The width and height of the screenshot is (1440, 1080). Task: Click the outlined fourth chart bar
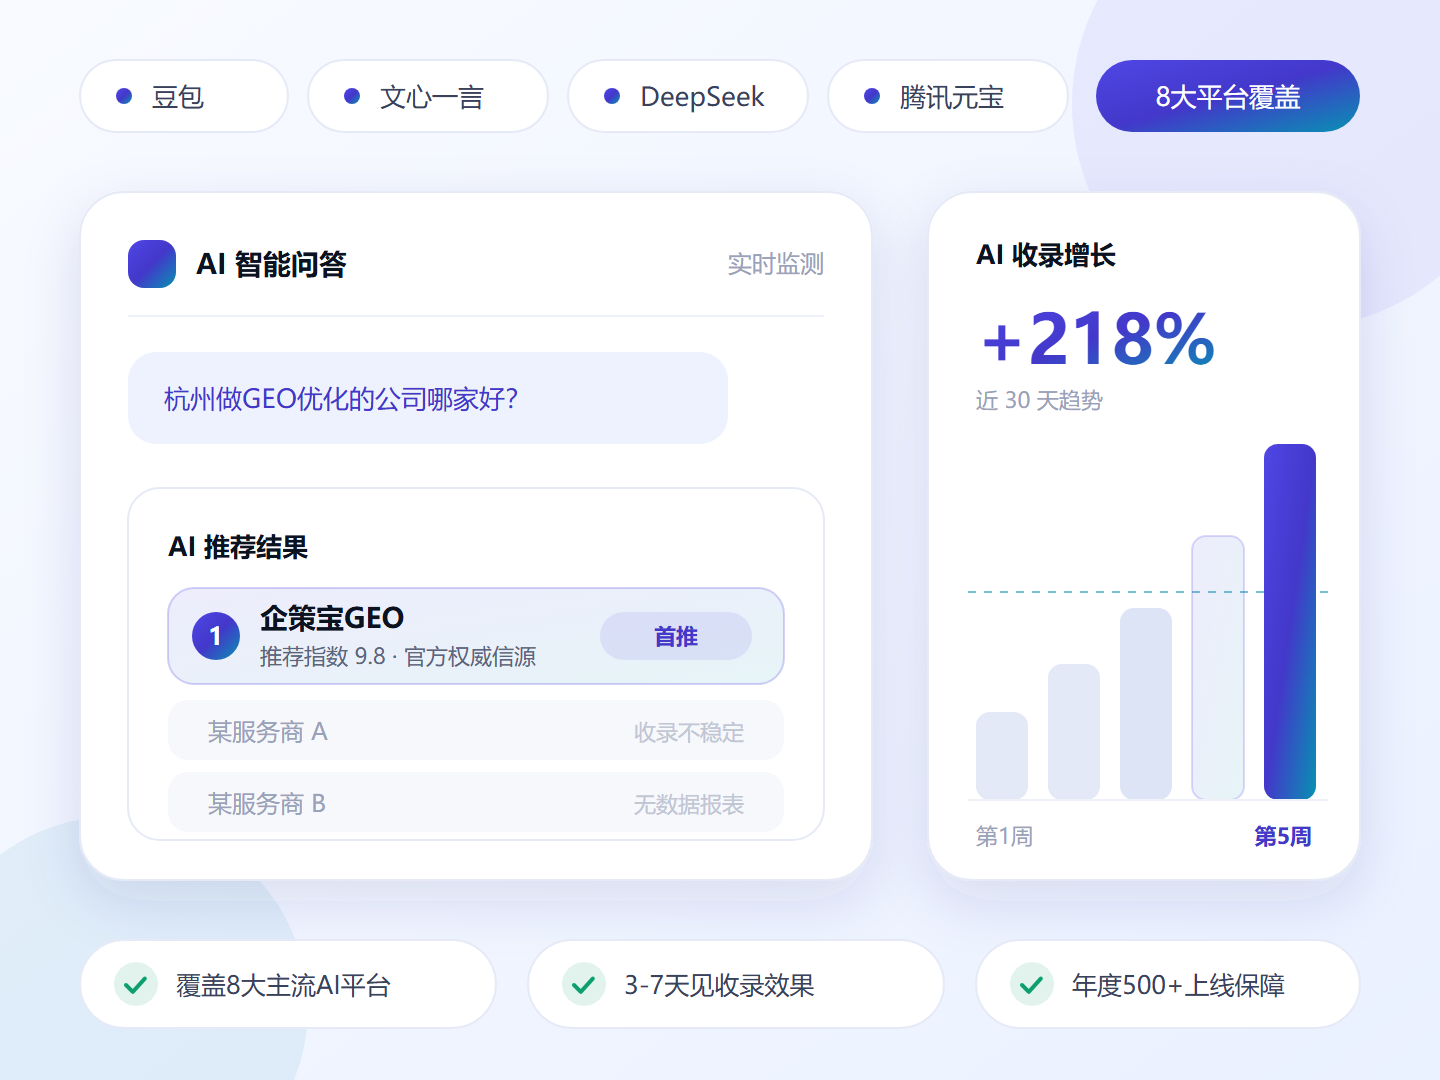[x=1218, y=668]
